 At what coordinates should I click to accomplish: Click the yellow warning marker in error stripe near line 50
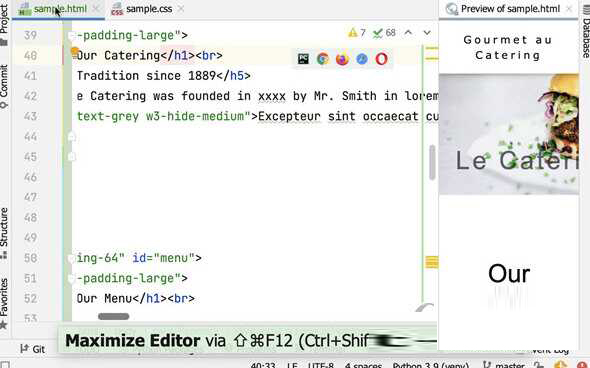click(x=431, y=262)
